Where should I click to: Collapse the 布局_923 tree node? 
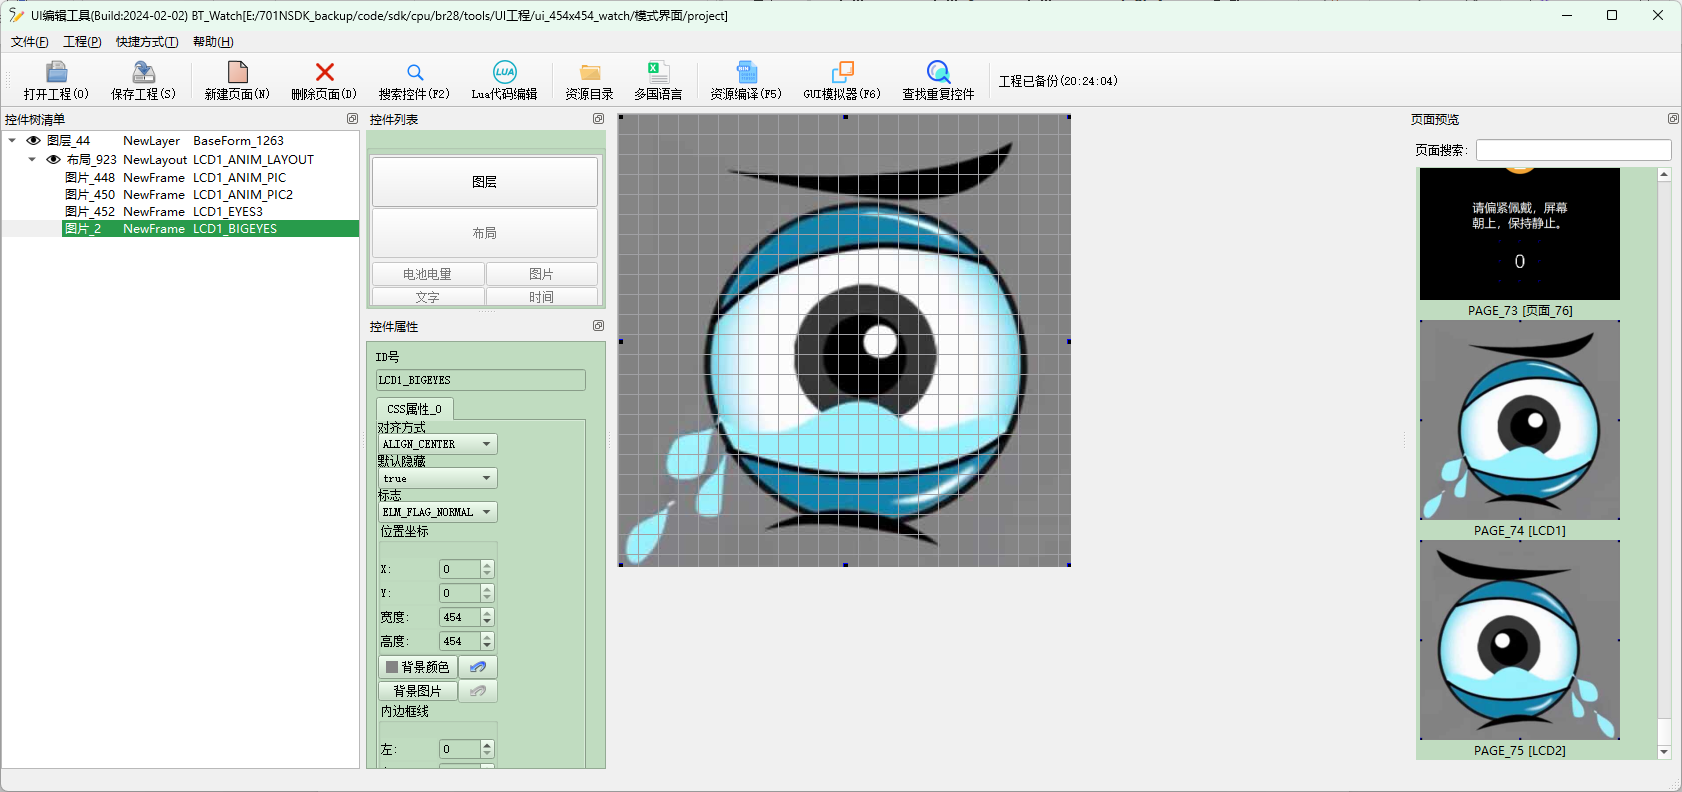click(x=32, y=159)
